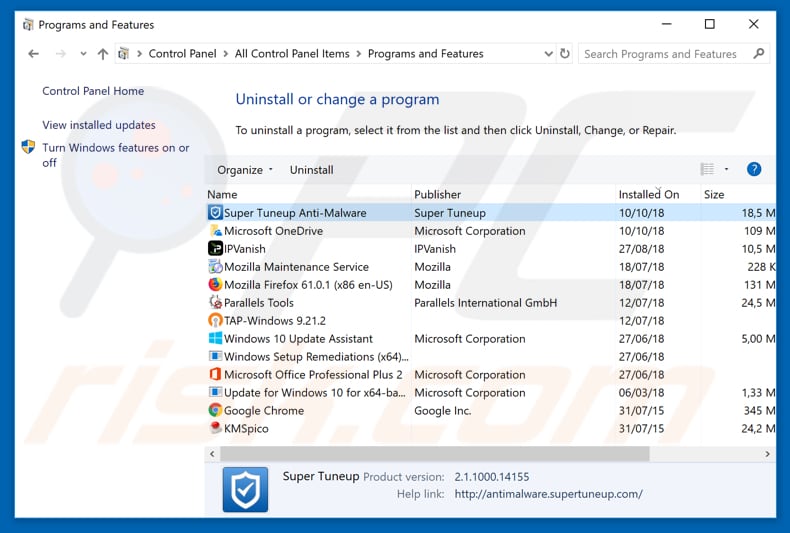Open View installed updates link
Screen dimensions: 790x533
pyautogui.click(x=99, y=125)
